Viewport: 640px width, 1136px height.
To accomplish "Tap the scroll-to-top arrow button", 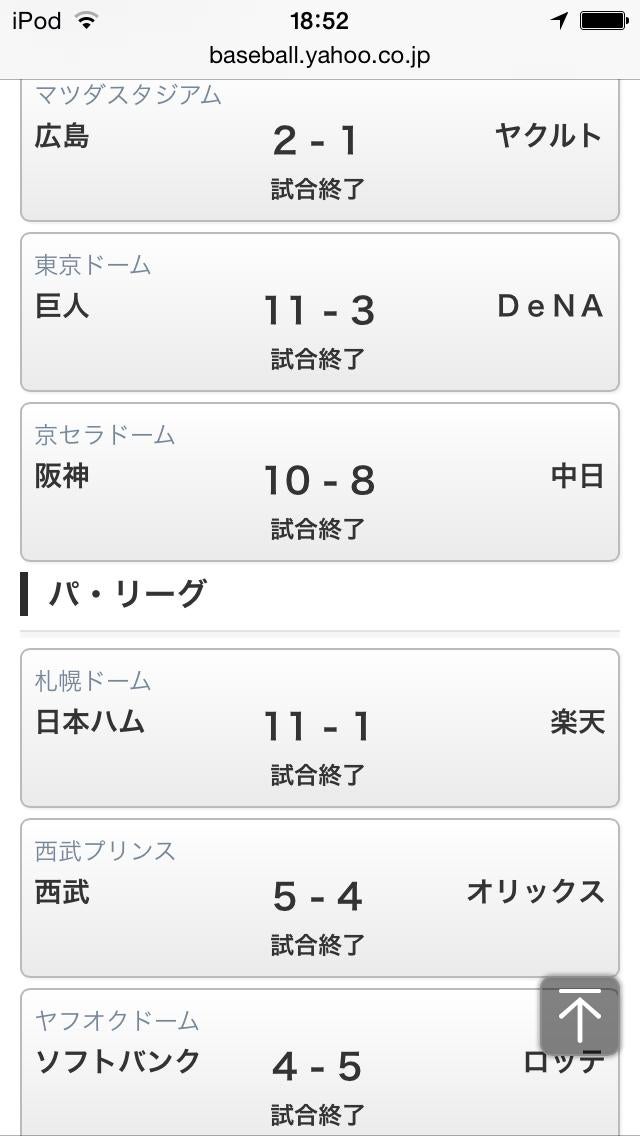I will coord(580,1016).
